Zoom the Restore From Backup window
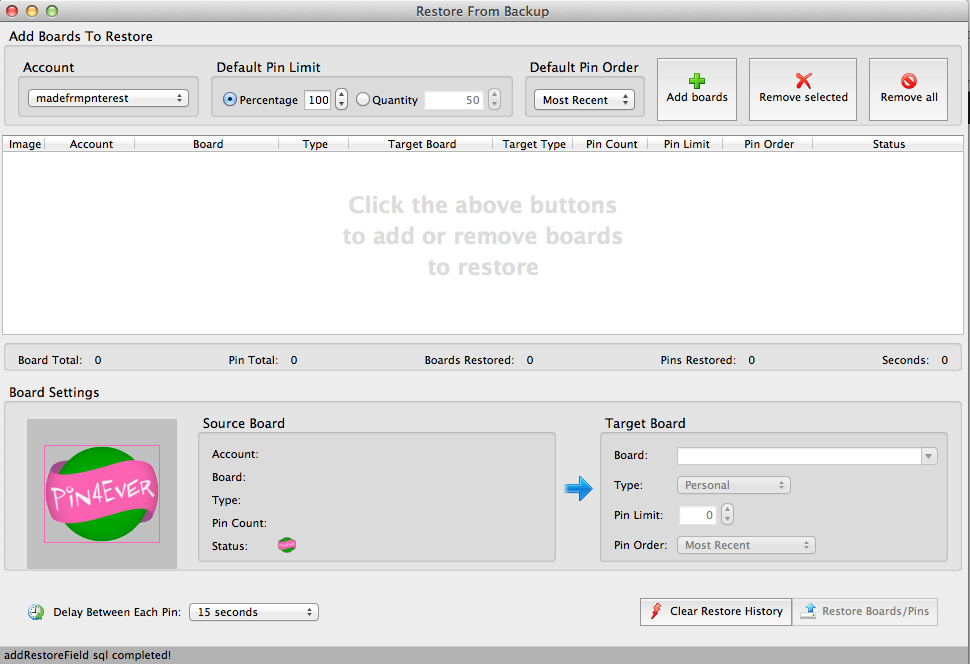Image resolution: width=970 pixels, height=664 pixels. tap(52, 11)
